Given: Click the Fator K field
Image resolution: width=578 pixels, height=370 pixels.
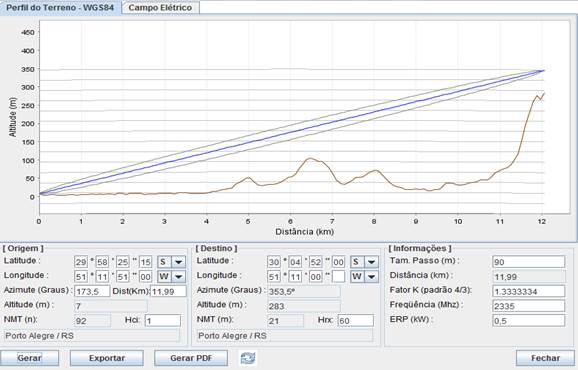Looking at the screenshot, I should 529,291.
